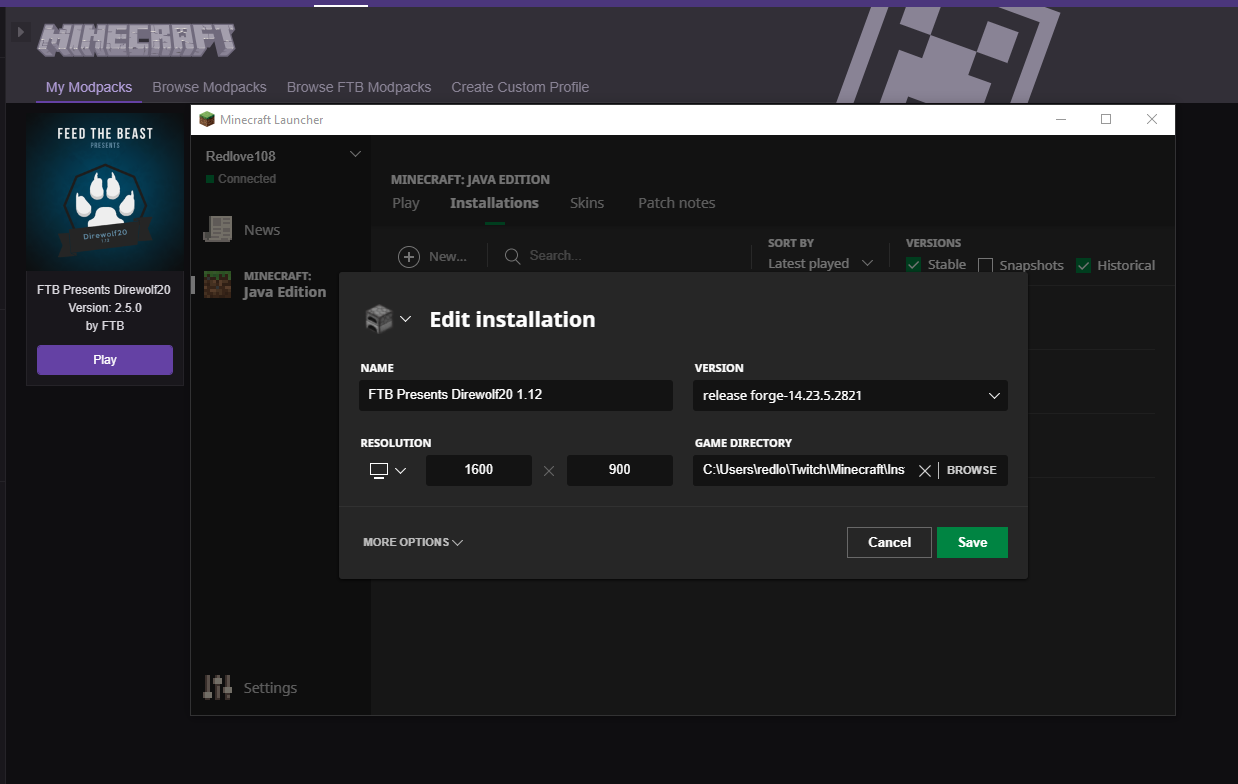Click the FTB Presents Direwolf20 title text
1238x784 pixels.
coord(105,290)
